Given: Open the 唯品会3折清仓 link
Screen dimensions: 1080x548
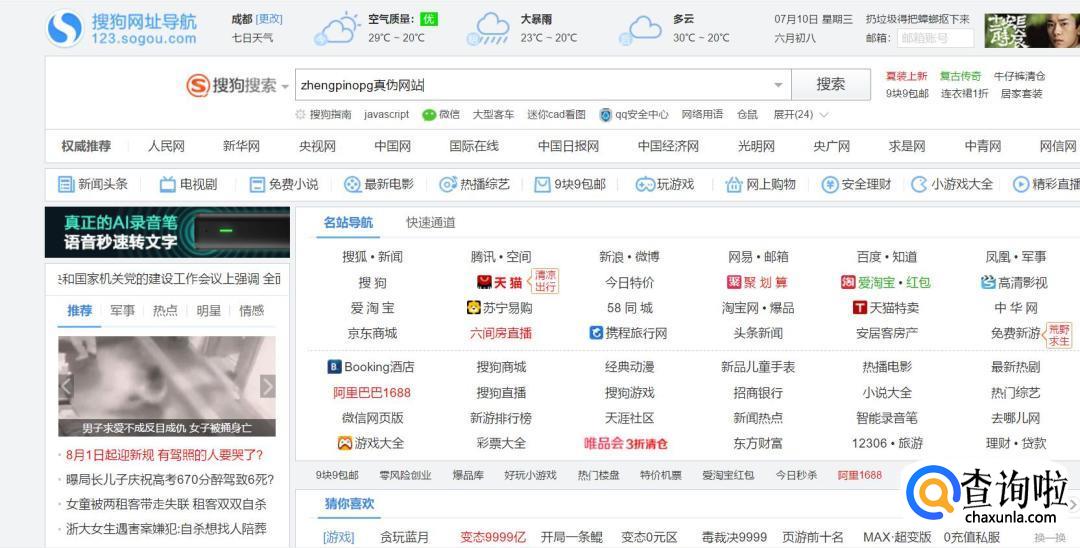Looking at the screenshot, I should [626, 443].
